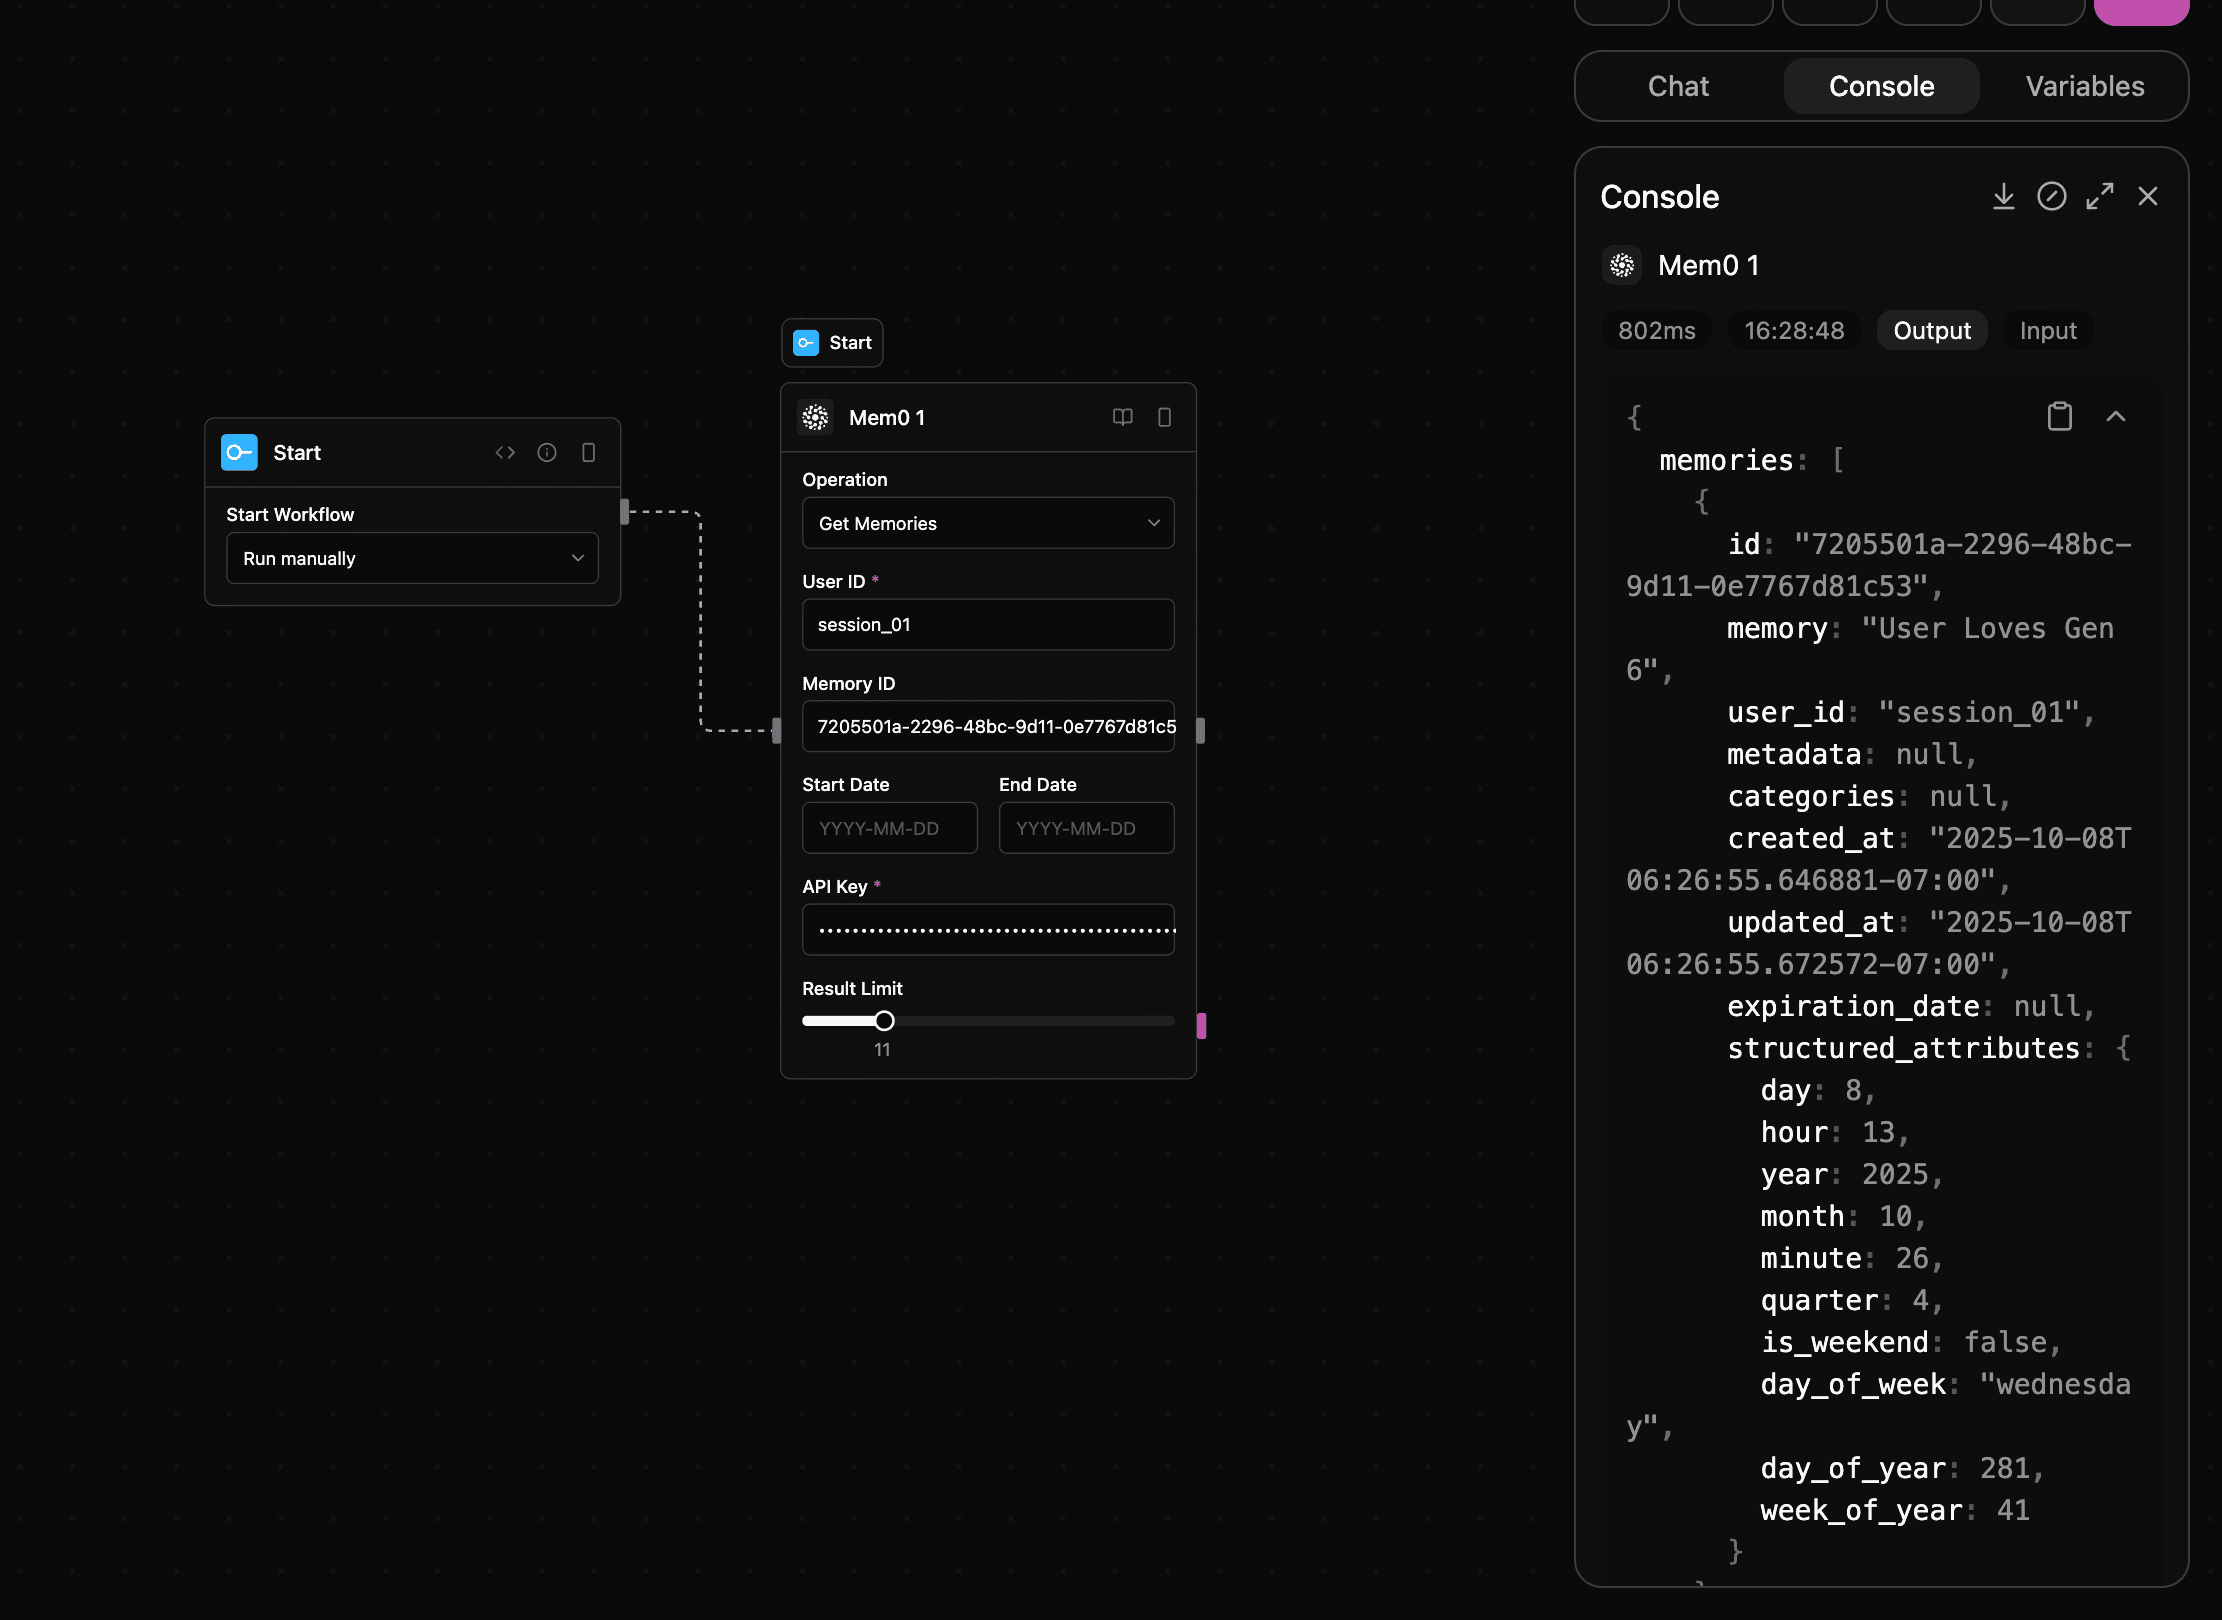Click the Result Limit slider handle
The width and height of the screenshot is (2222, 1620).
[x=884, y=1021]
